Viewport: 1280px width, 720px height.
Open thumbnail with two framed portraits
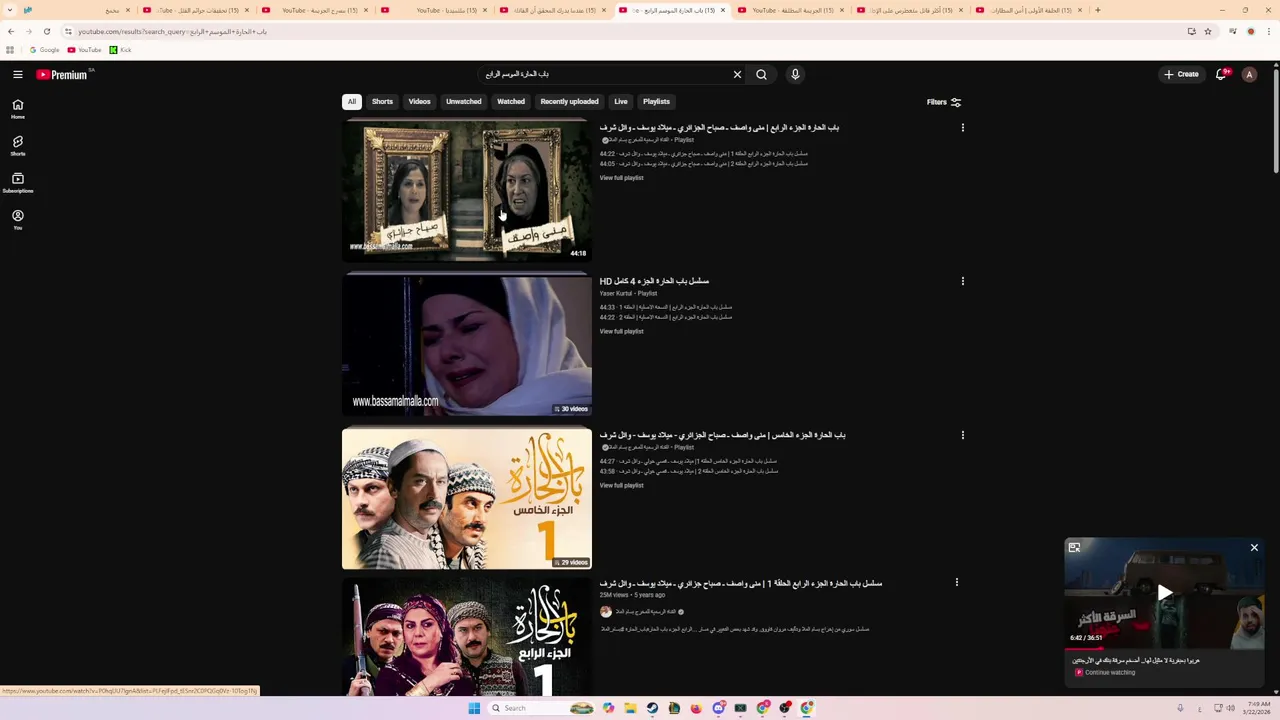[x=467, y=190]
